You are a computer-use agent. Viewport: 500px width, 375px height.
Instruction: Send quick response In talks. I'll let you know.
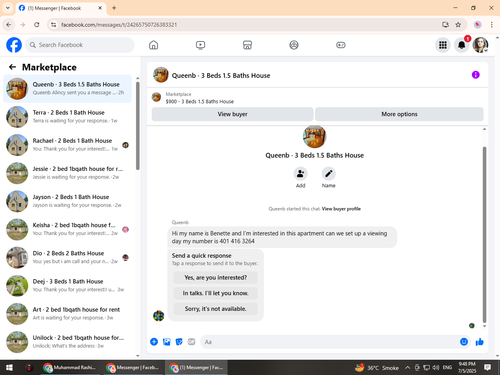pos(216,293)
